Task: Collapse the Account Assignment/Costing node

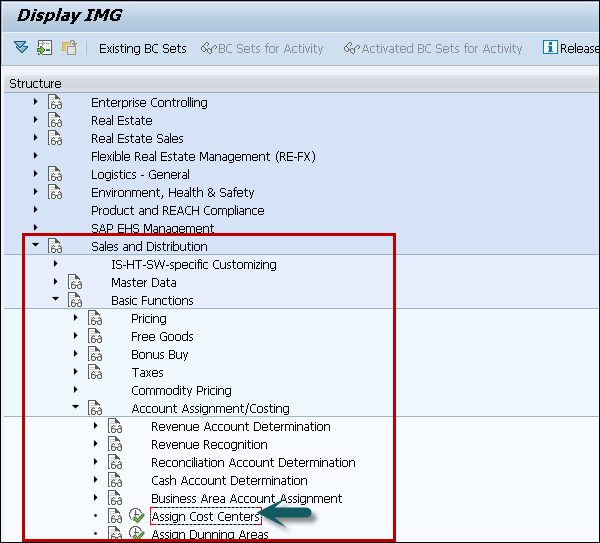Action: tap(76, 408)
